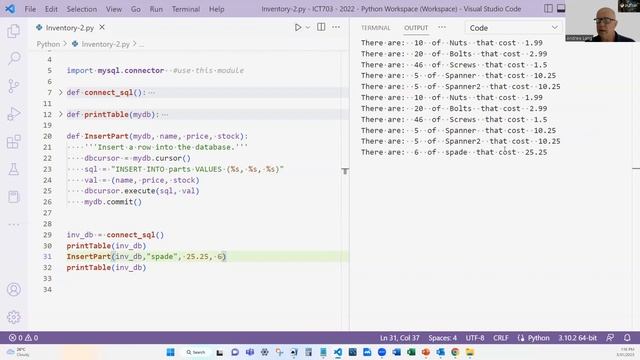Close the Inventory-2.py tab
This screenshot has width=640, height=360.
(102, 27)
